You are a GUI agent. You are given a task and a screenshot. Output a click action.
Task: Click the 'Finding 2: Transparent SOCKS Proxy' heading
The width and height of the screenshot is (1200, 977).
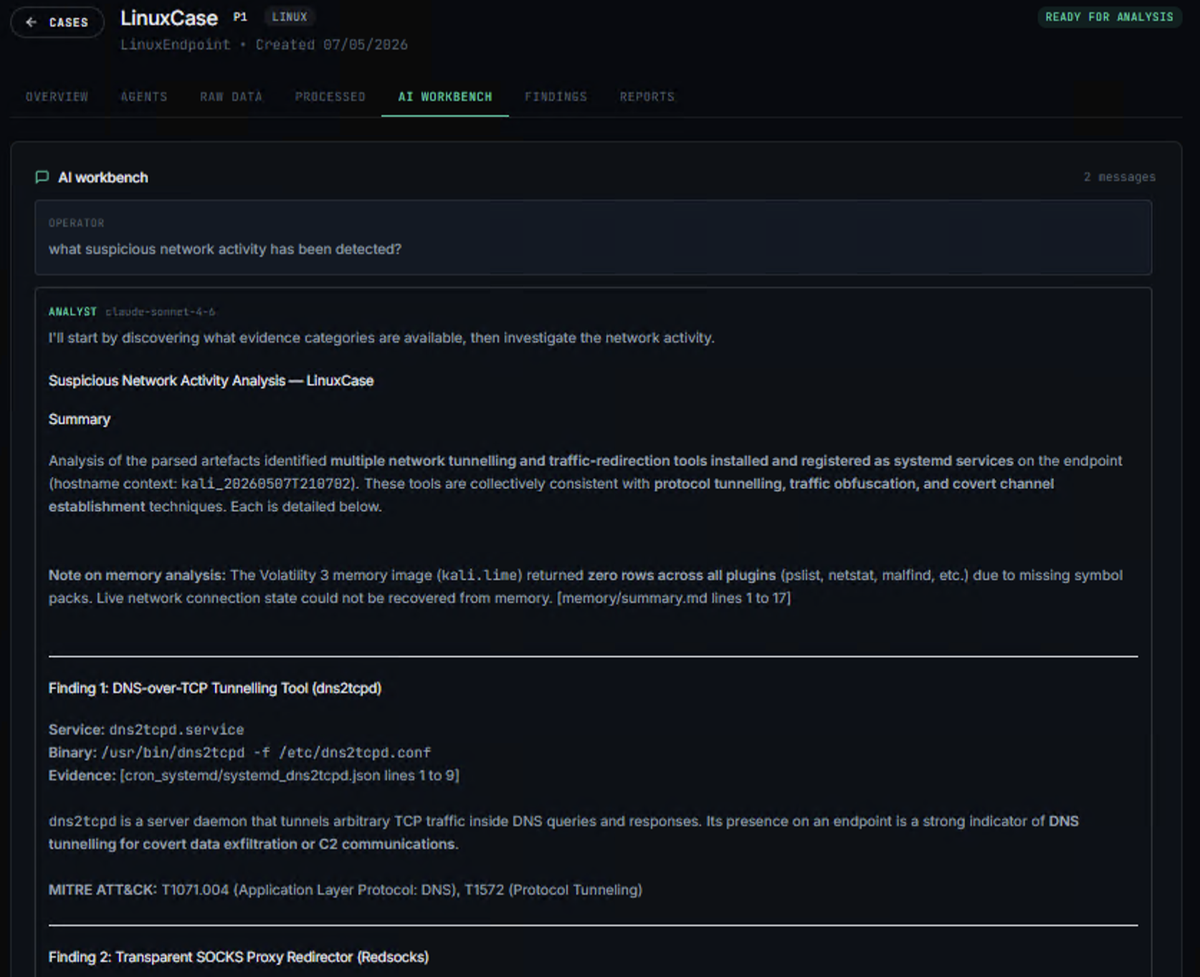pos(238,957)
